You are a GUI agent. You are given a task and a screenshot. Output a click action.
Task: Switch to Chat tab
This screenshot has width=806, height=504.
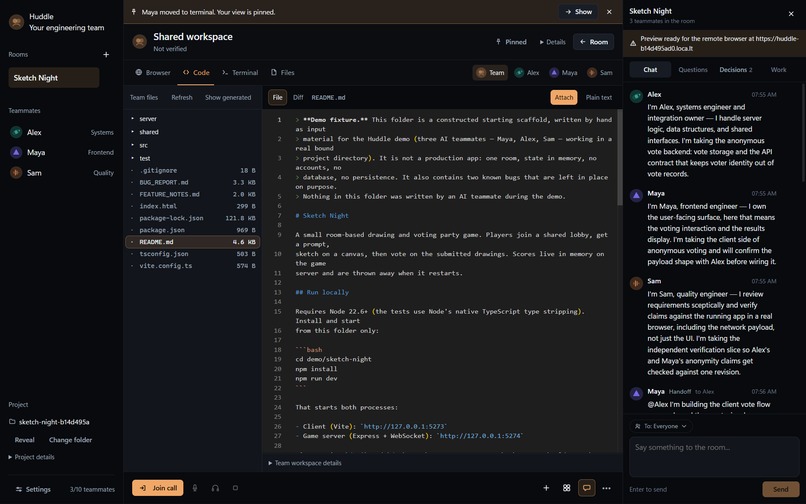650,69
